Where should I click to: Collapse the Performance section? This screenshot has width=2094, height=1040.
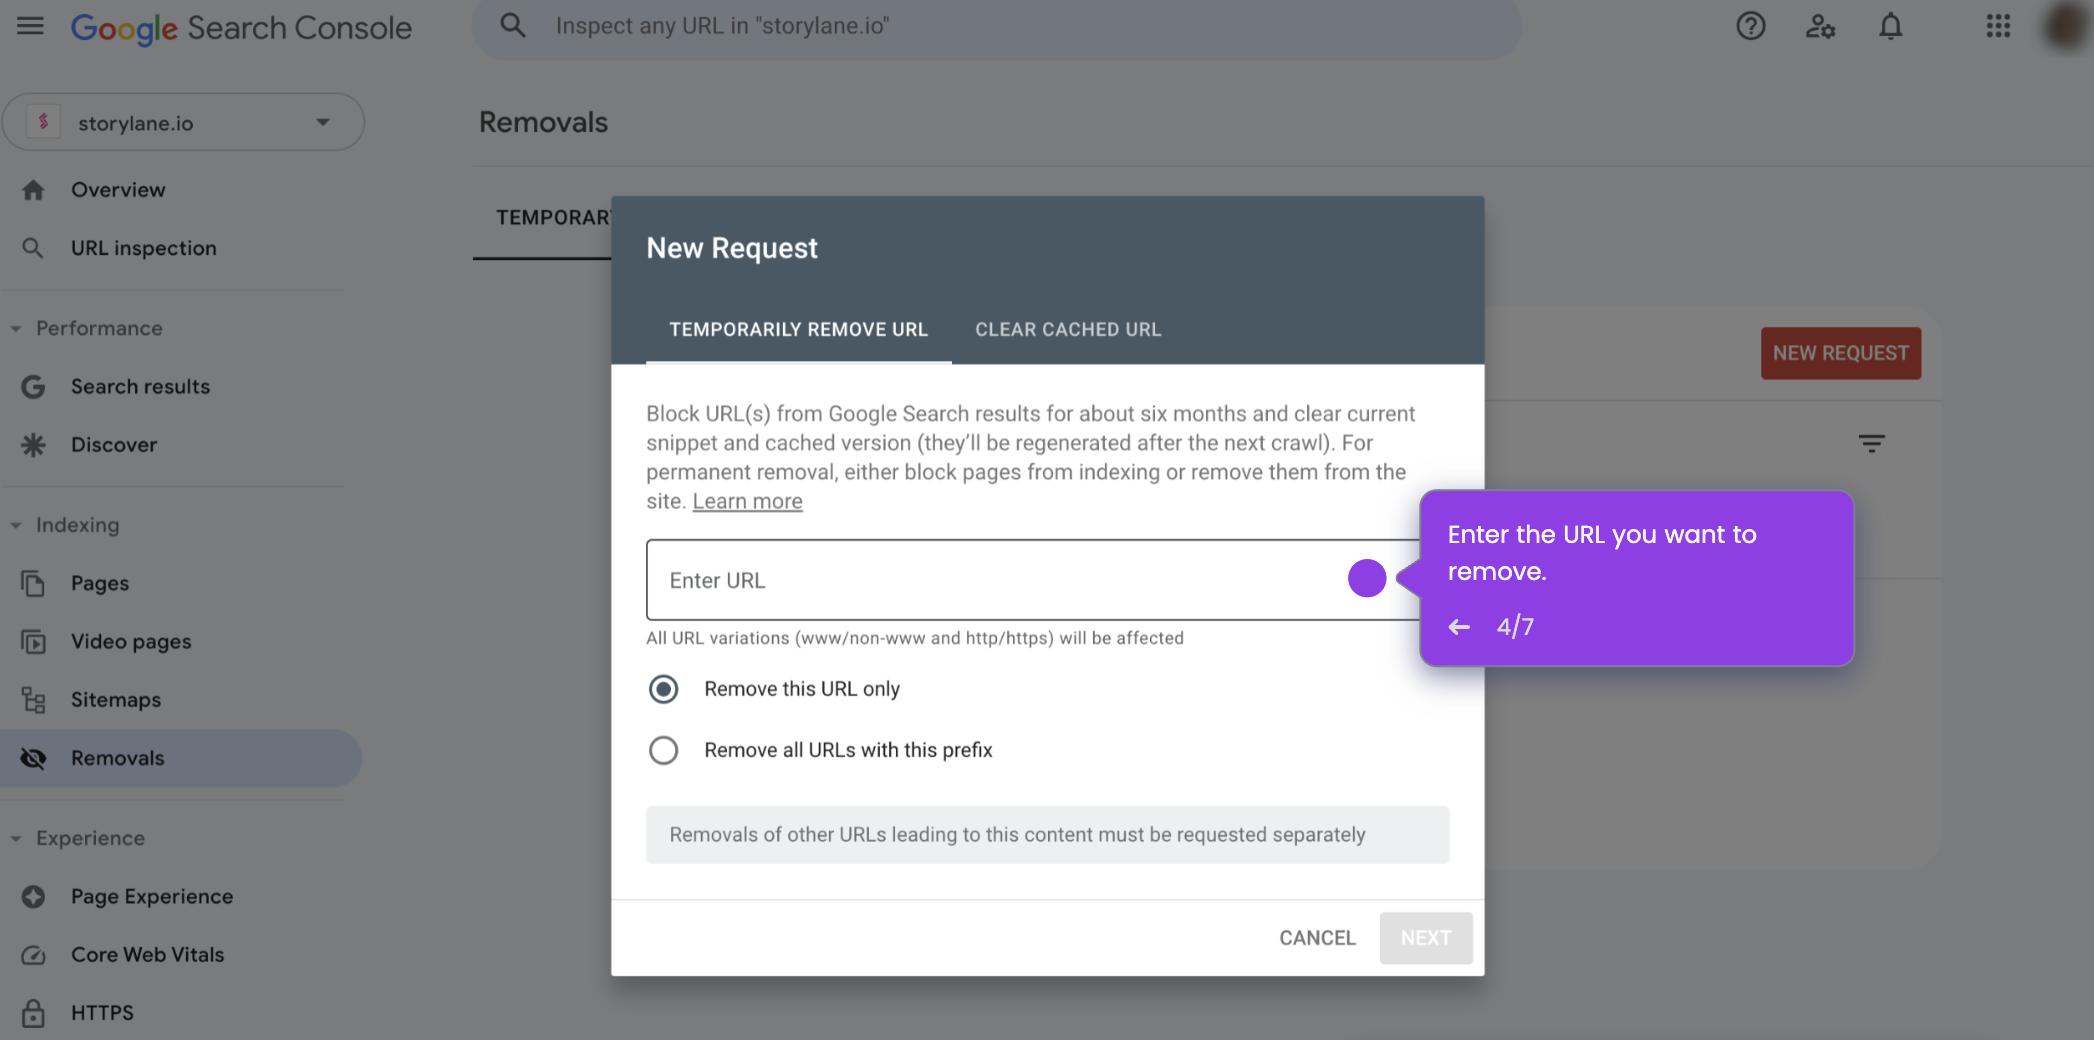point(14,328)
